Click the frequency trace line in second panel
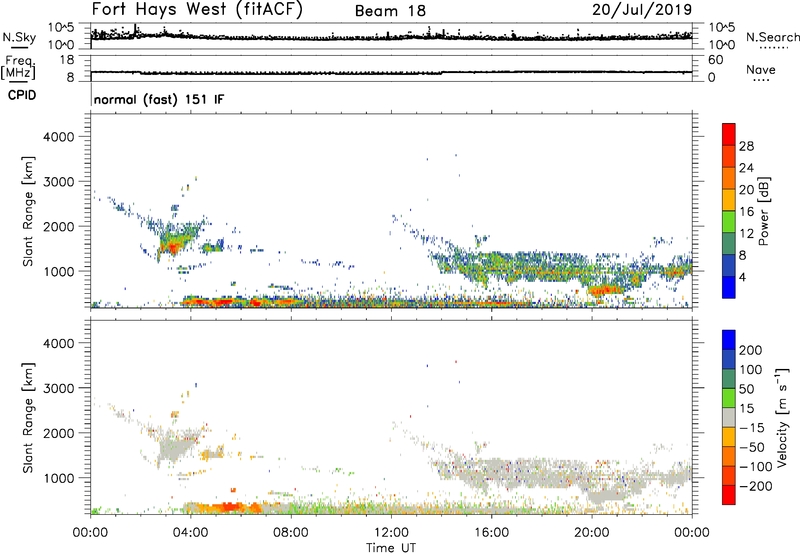The image size is (800, 554). (x=391, y=73)
